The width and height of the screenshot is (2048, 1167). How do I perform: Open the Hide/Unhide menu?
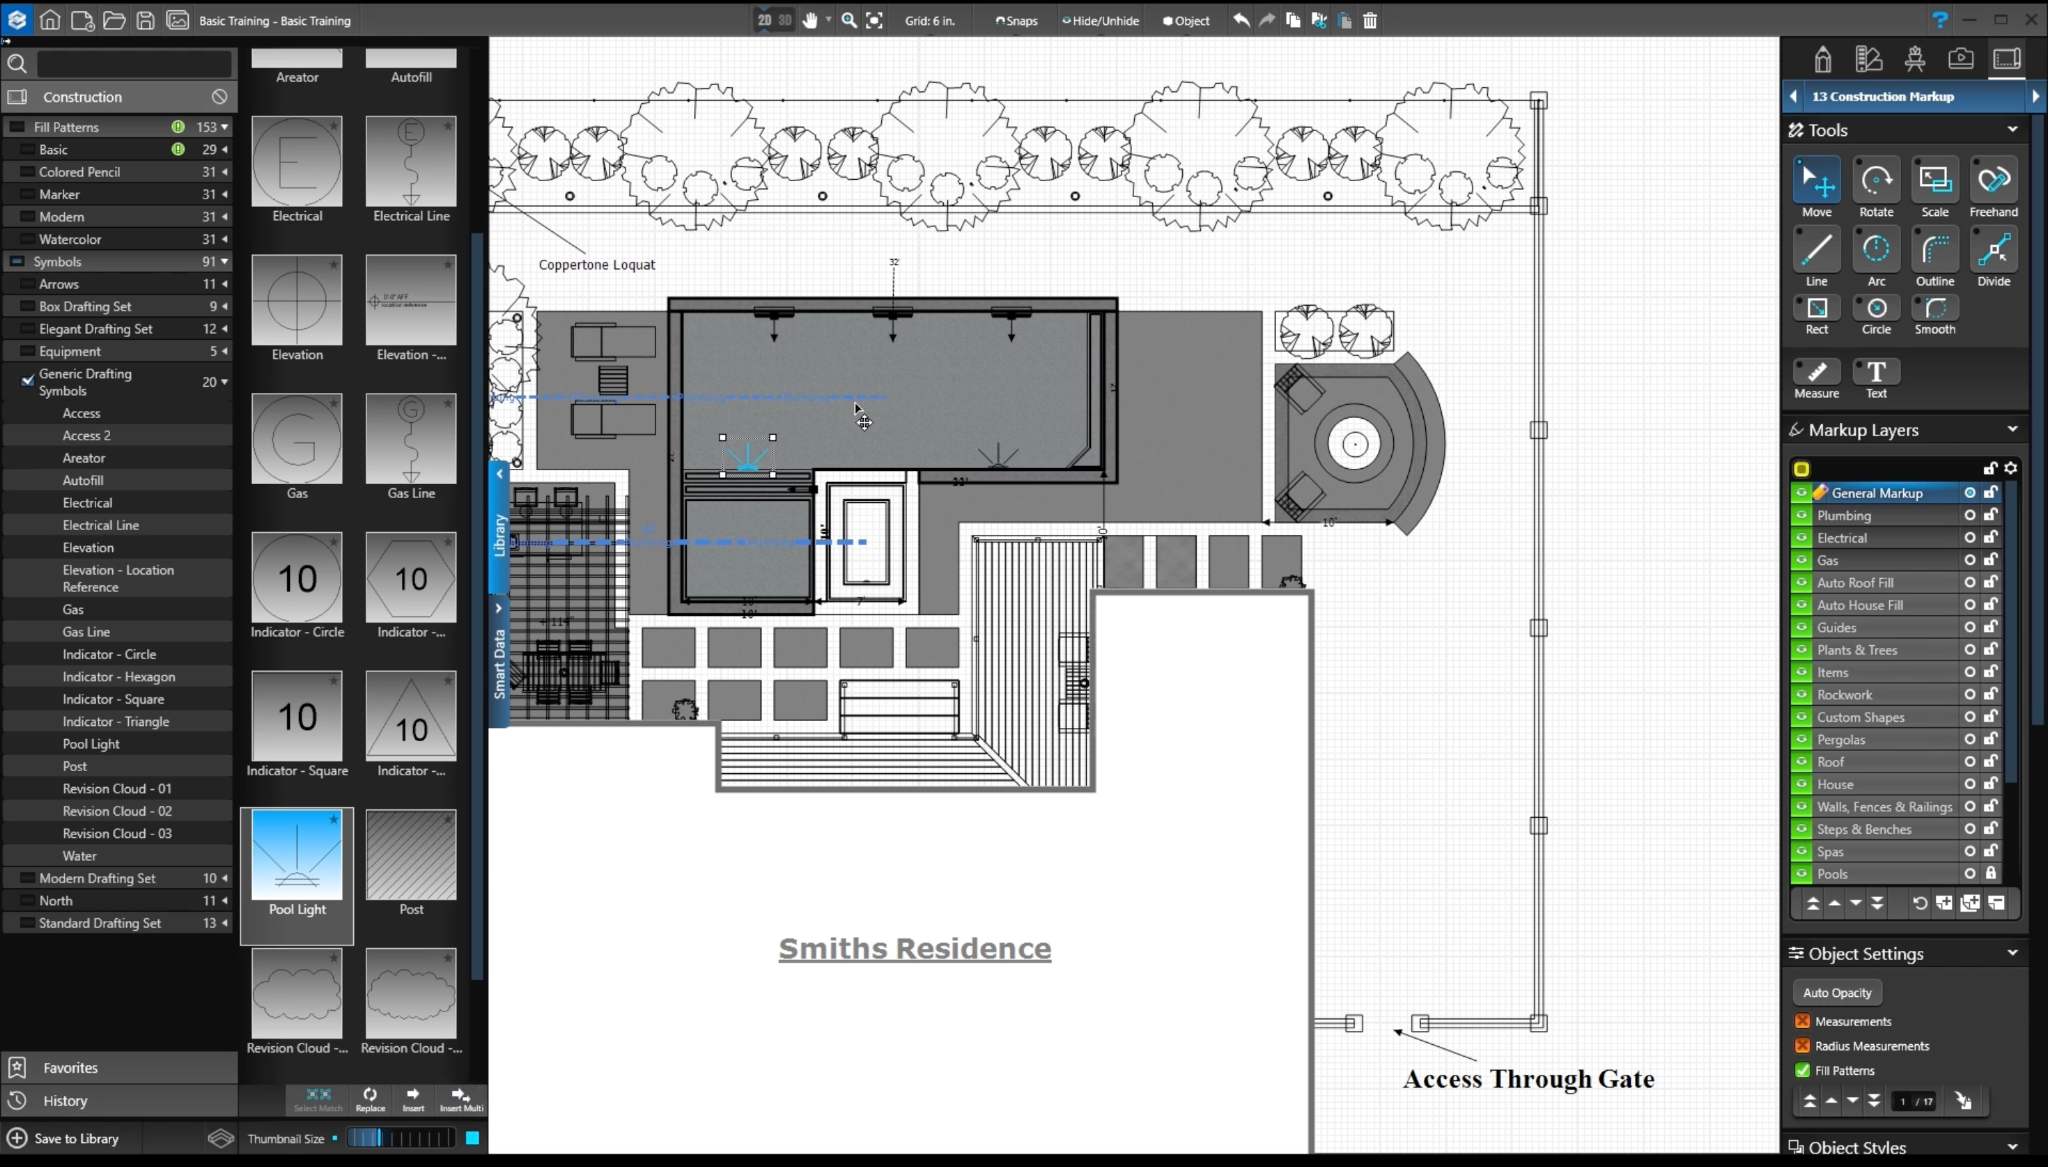(x=1100, y=20)
